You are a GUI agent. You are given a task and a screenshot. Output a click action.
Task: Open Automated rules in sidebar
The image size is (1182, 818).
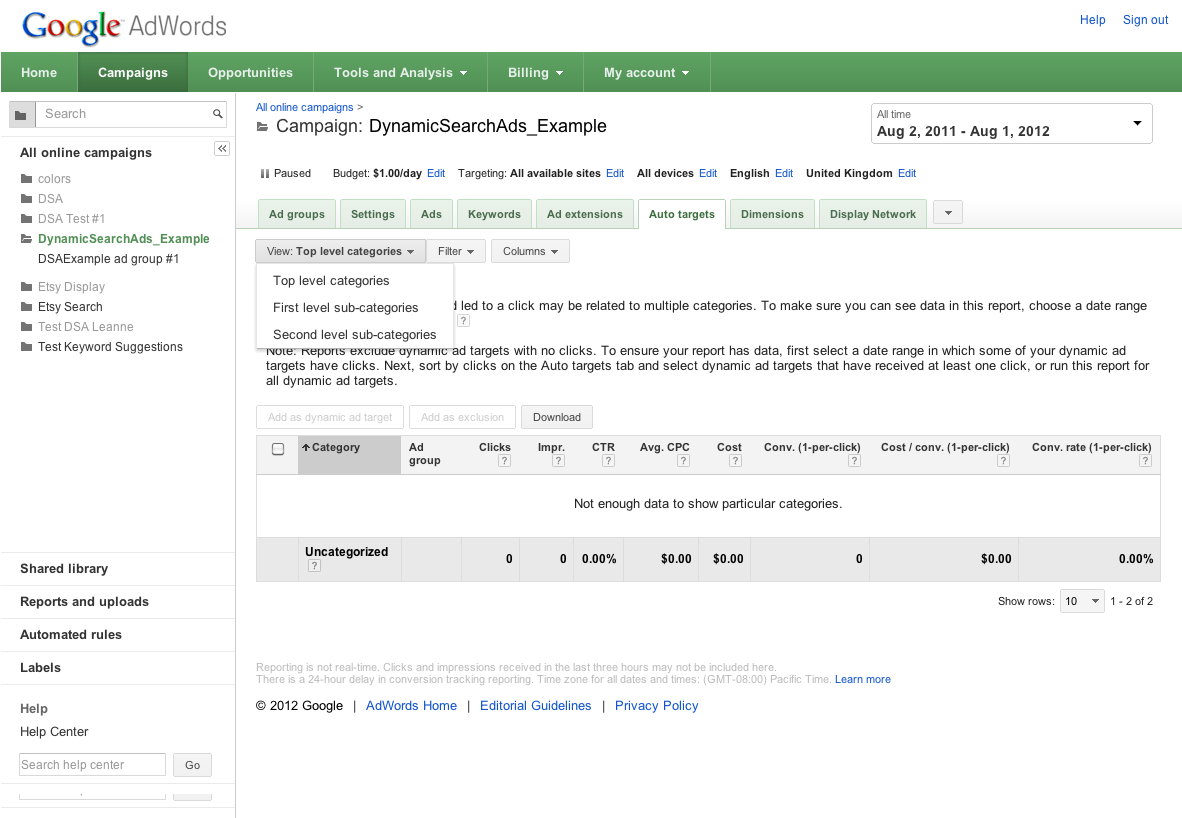point(71,635)
